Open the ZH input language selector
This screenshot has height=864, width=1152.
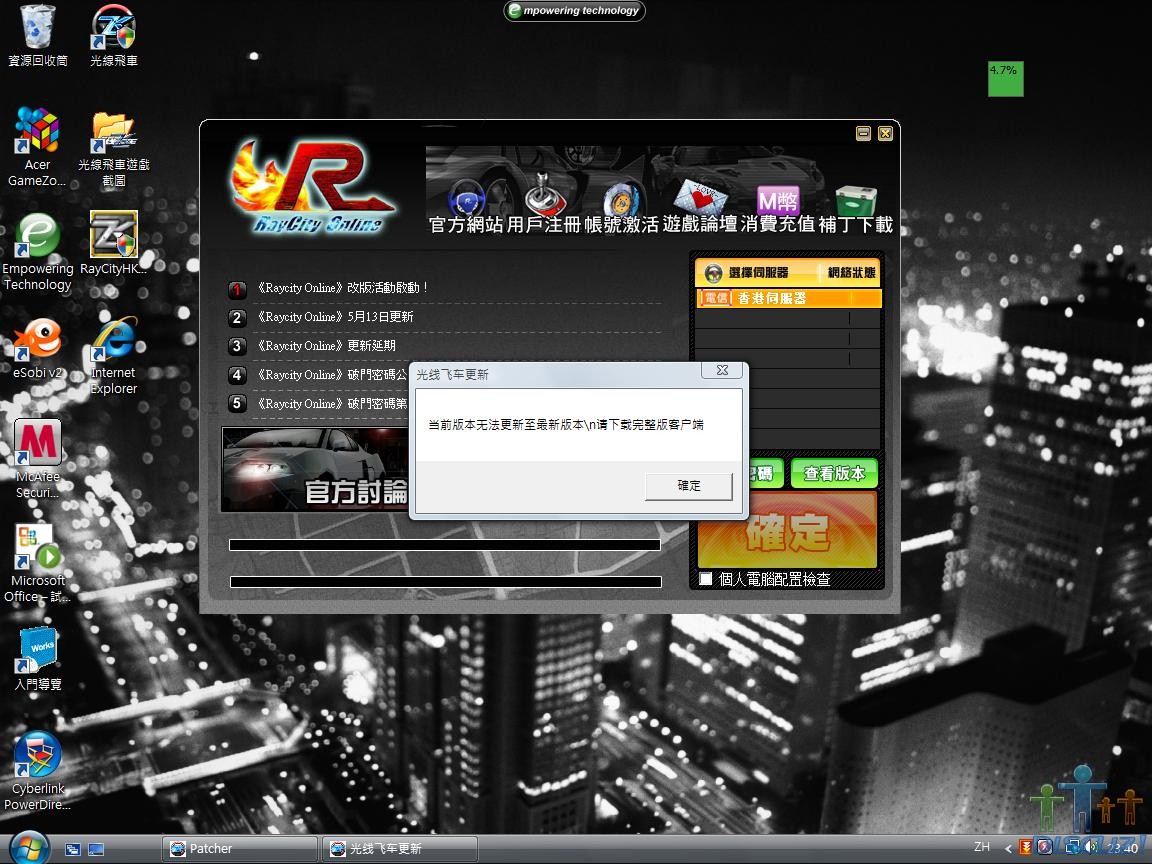click(x=982, y=847)
